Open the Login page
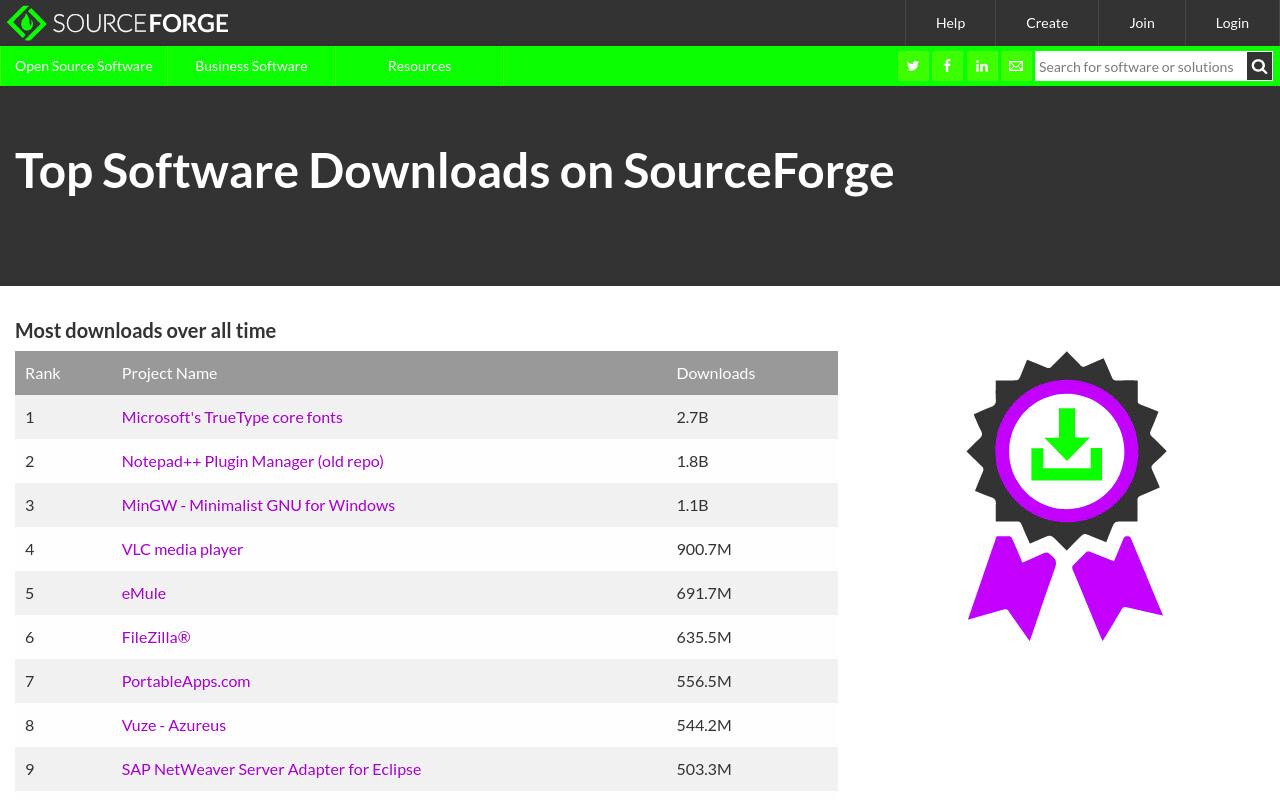 [1232, 23]
